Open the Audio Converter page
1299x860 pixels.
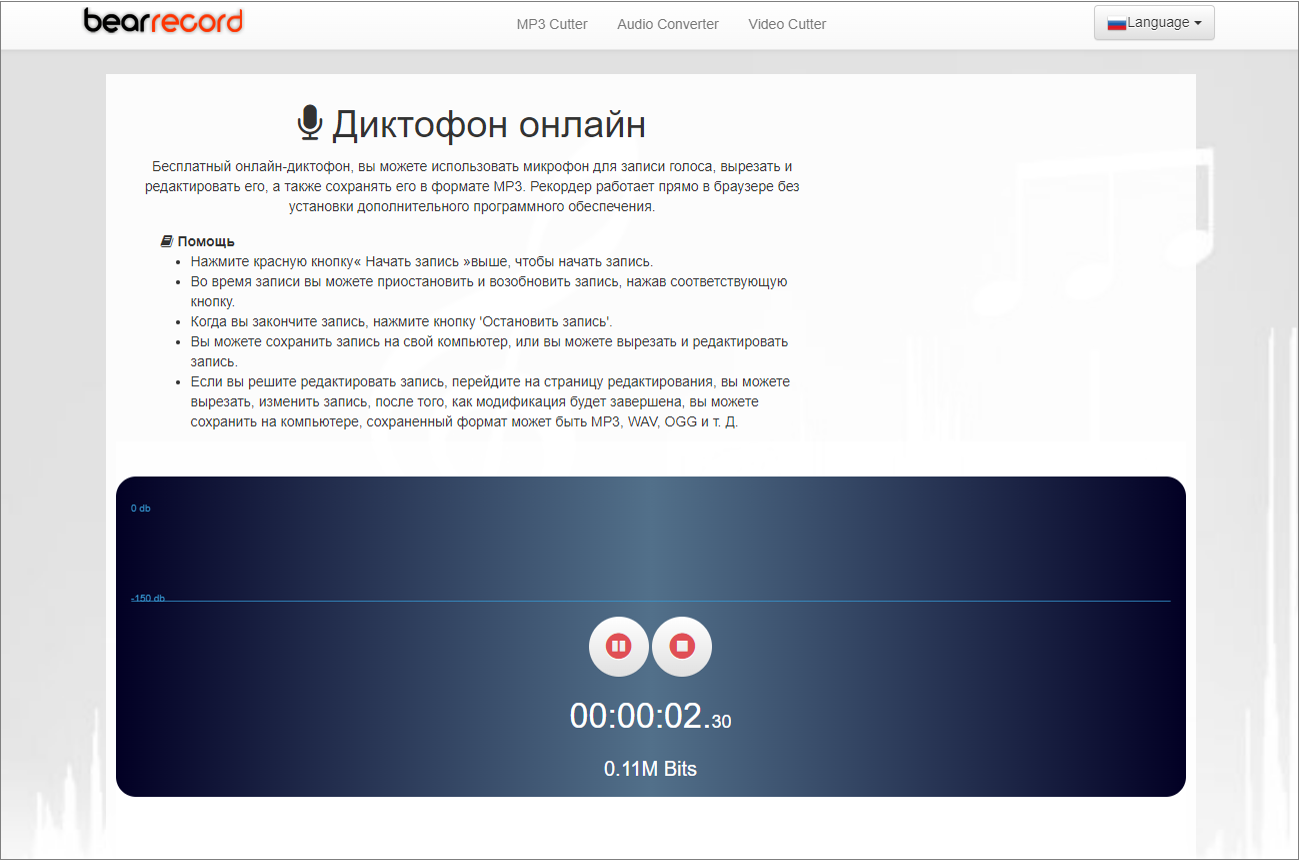668,24
